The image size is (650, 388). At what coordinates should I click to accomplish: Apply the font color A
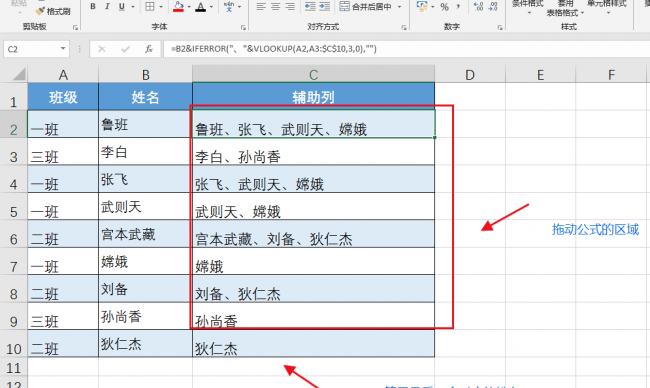pos(201,7)
